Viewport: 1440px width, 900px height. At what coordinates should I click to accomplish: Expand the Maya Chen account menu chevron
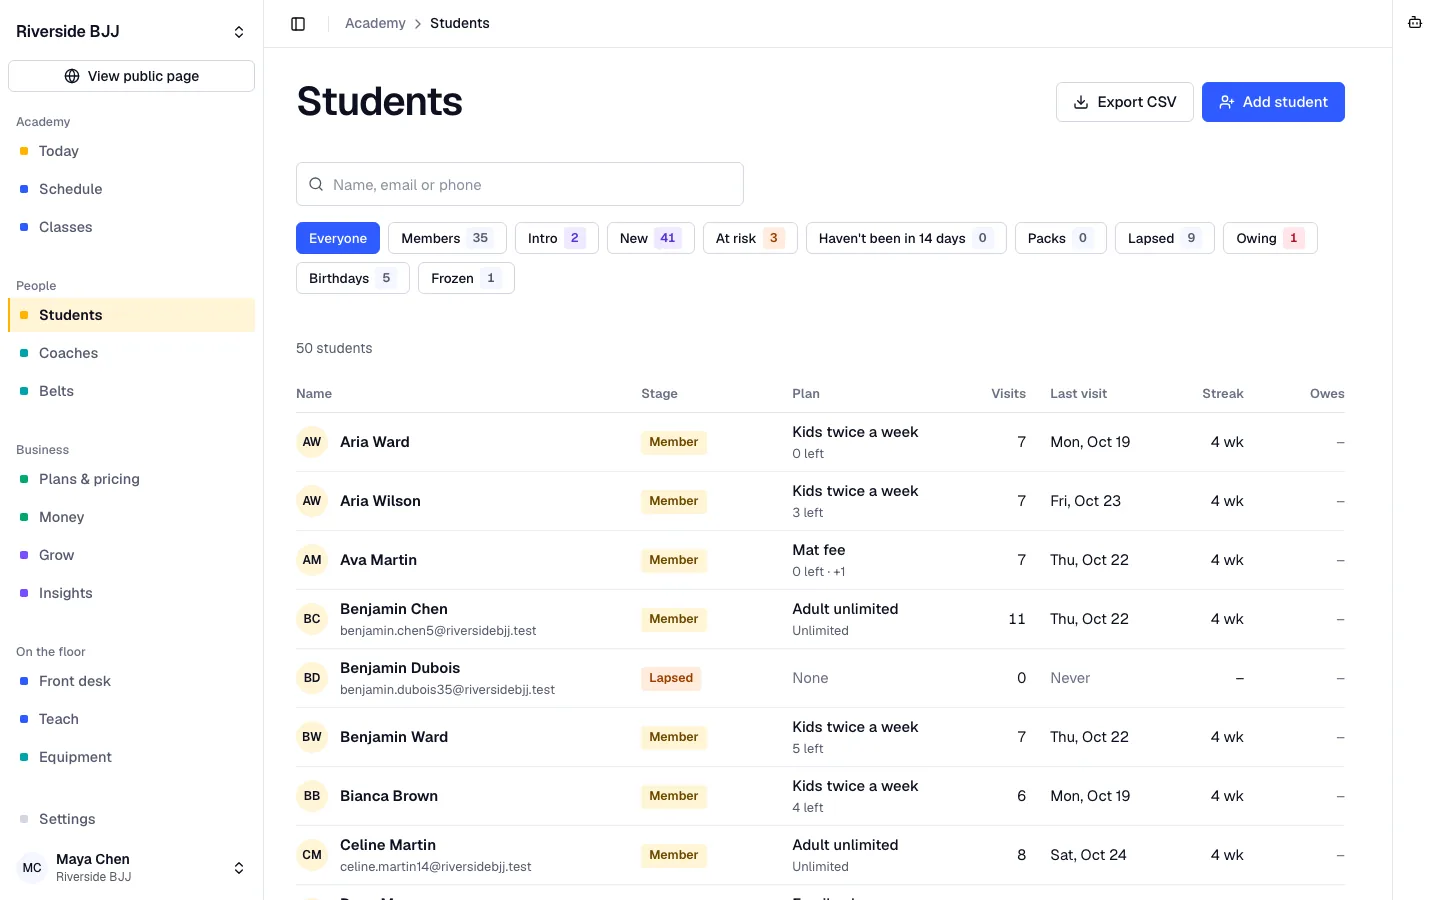(x=239, y=868)
